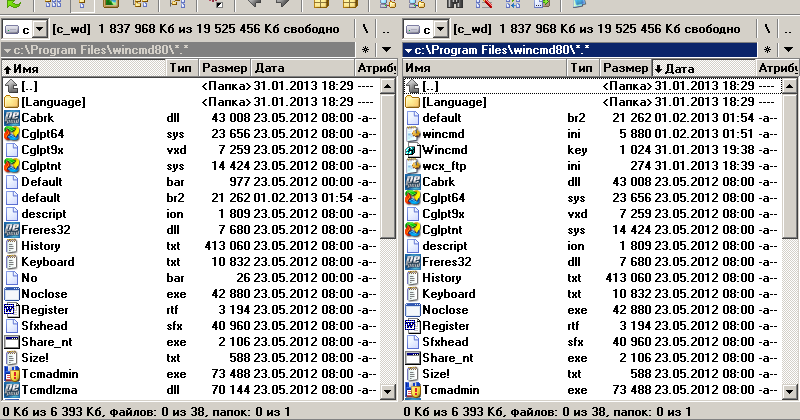Image resolution: width=800 pixels, height=420 pixels.
Task: Click the Keyboard txt icon in left panel
Action: pyautogui.click(x=12, y=262)
